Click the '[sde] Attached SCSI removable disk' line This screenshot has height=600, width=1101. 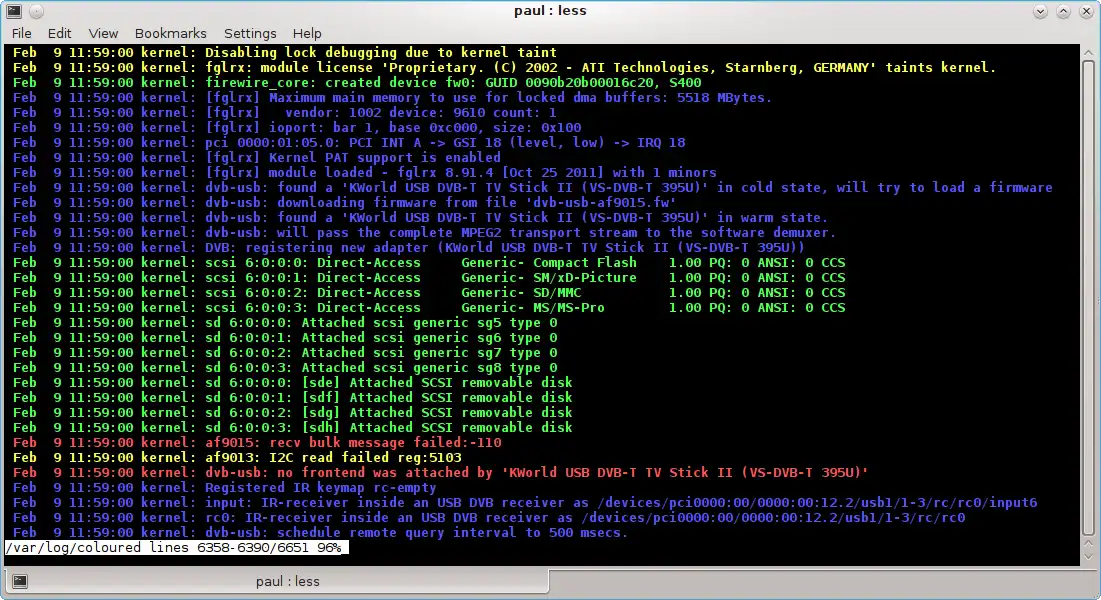[293, 382]
